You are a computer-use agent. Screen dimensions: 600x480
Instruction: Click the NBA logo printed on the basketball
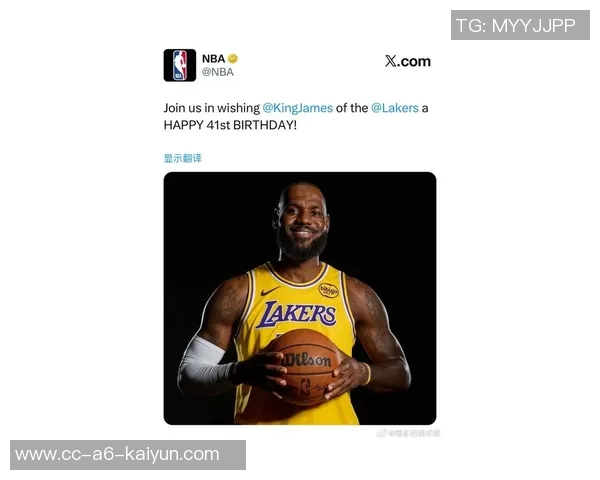click(x=305, y=388)
